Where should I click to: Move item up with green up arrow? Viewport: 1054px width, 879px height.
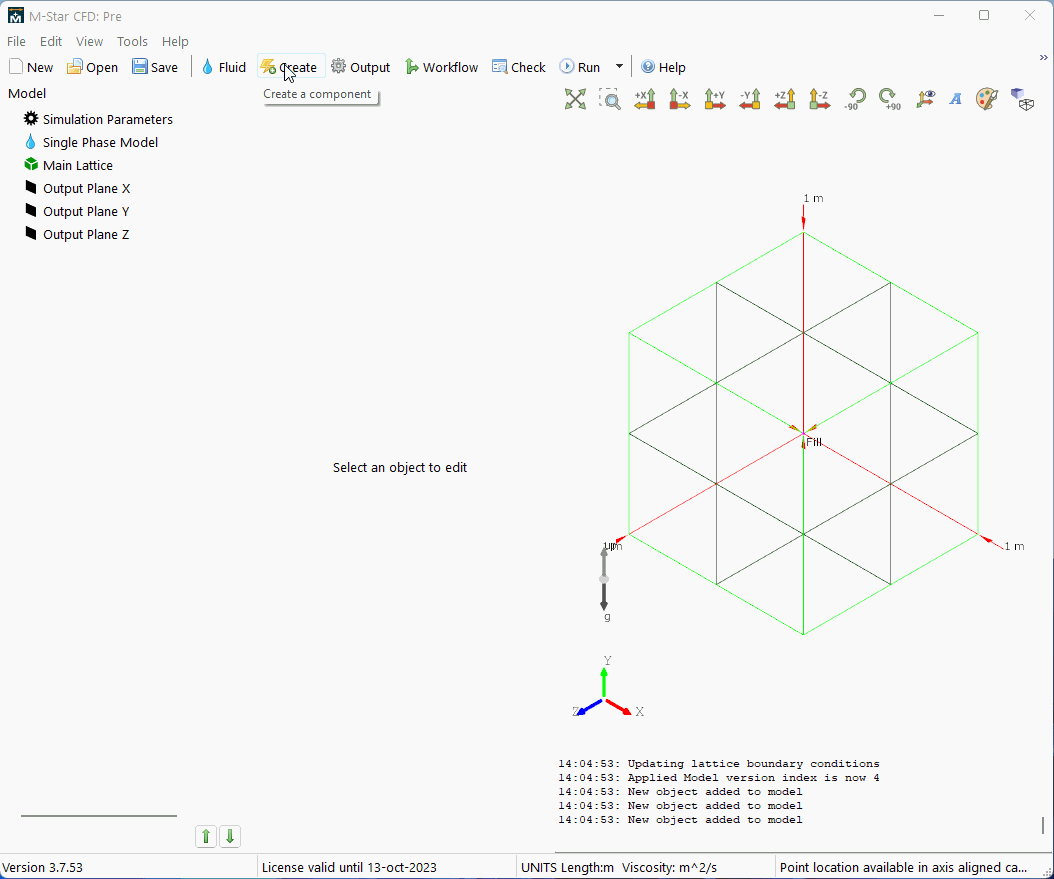(206, 837)
